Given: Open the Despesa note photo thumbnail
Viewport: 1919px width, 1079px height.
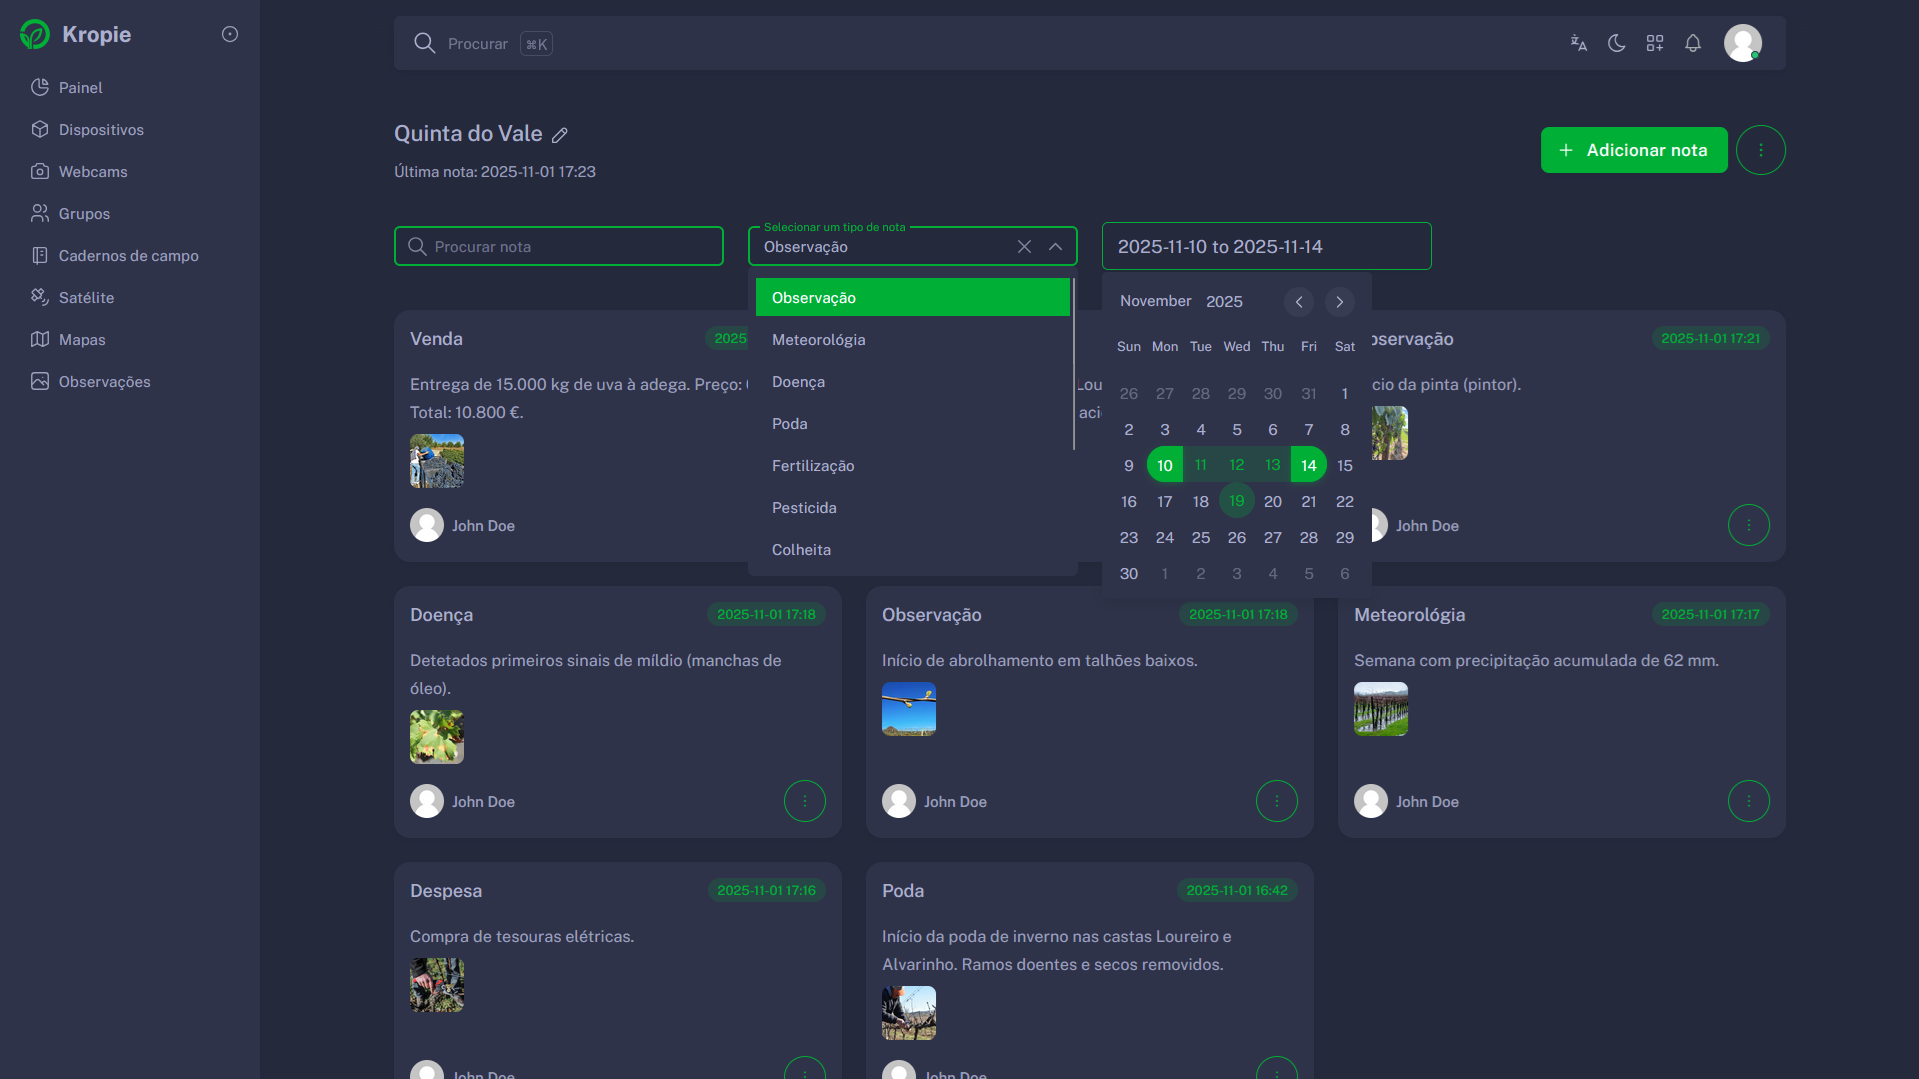Looking at the screenshot, I should 436,985.
